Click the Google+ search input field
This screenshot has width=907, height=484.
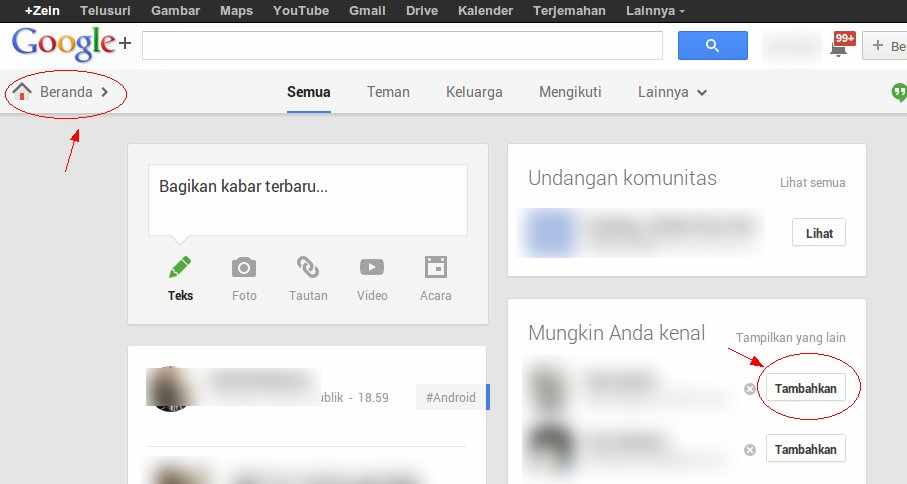pyautogui.click(x=403, y=45)
